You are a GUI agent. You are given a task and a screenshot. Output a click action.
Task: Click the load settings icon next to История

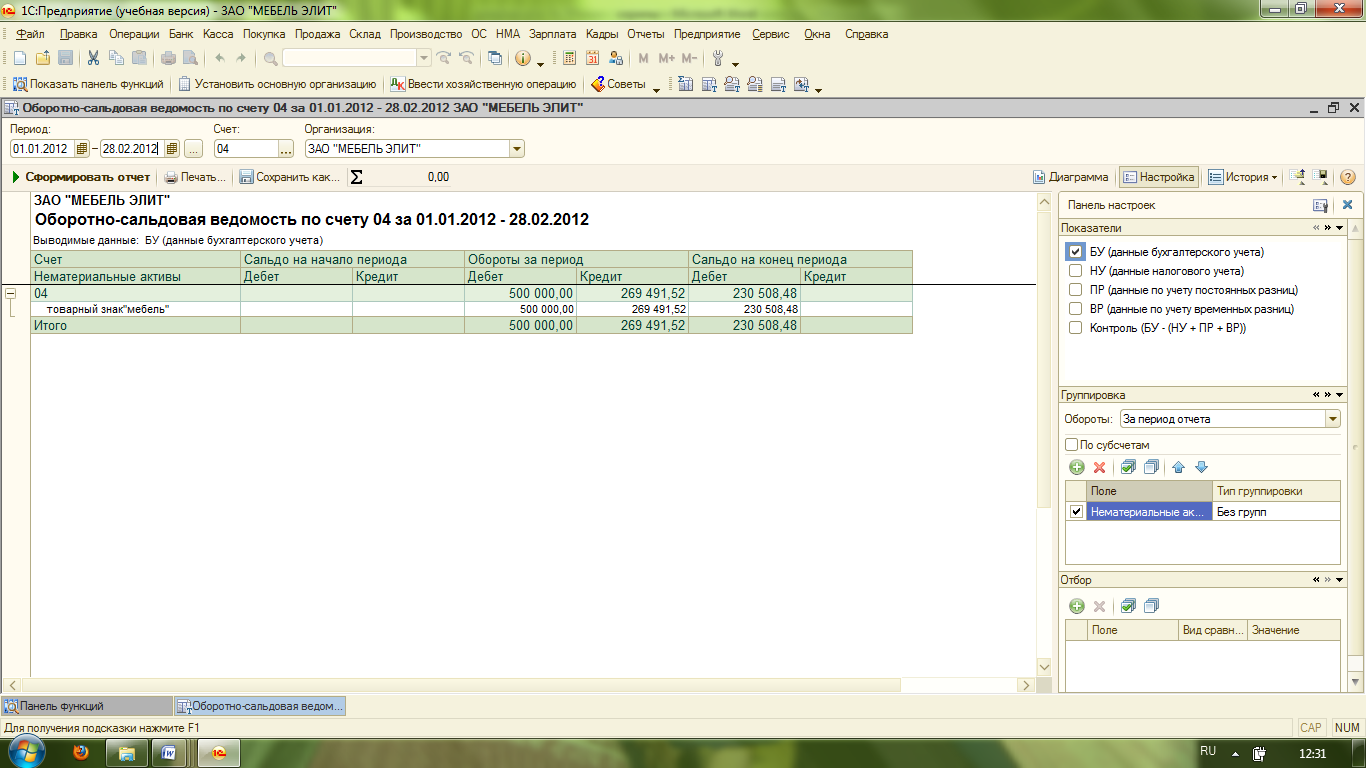1297,177
